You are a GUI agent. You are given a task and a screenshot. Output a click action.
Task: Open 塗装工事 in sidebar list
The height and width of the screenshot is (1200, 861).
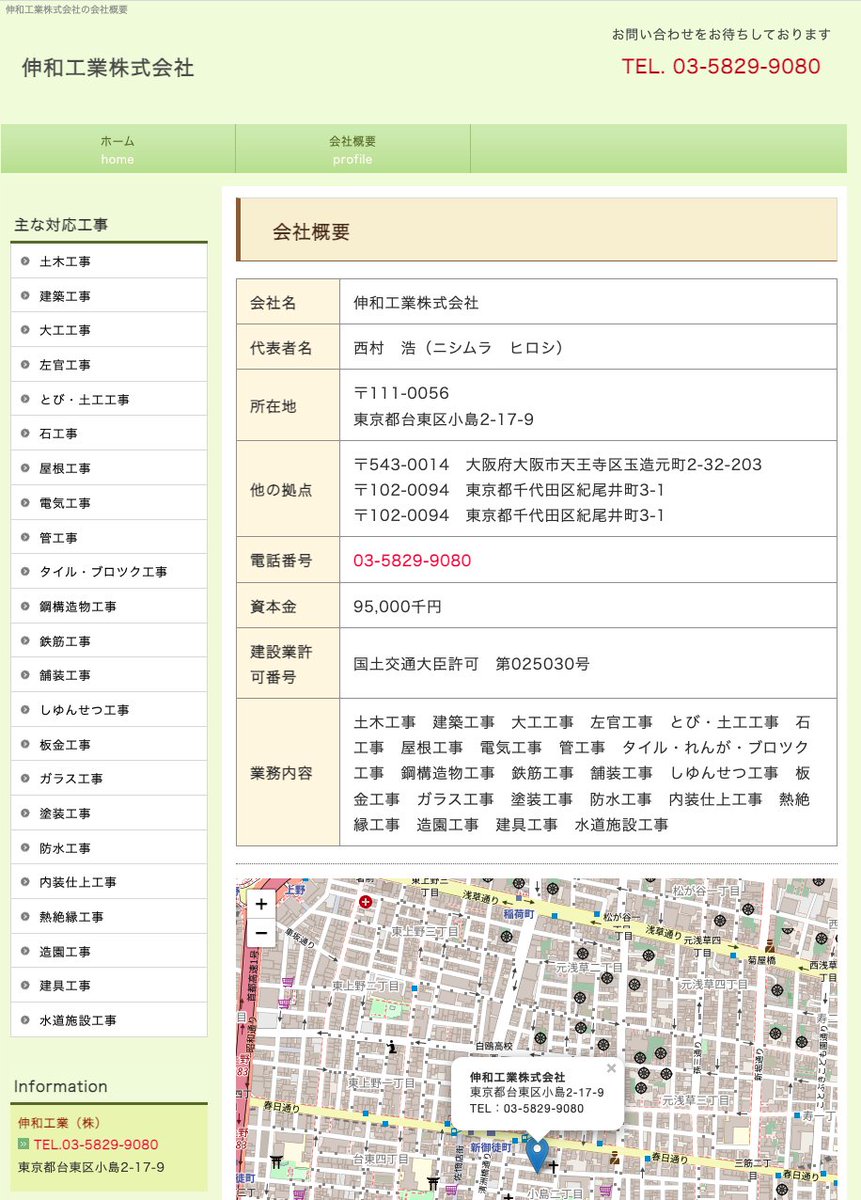tap(109, 813)
